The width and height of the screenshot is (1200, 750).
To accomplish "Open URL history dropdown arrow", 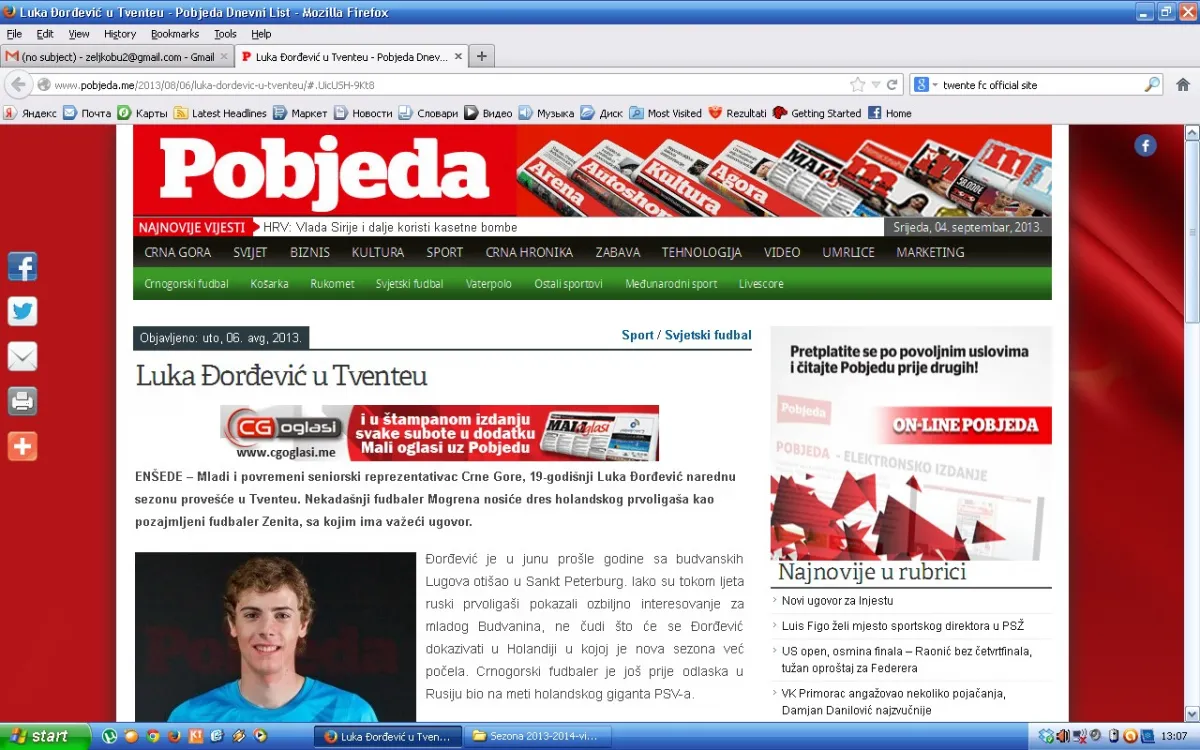I will pyautogui.click(x=875, y=85).
